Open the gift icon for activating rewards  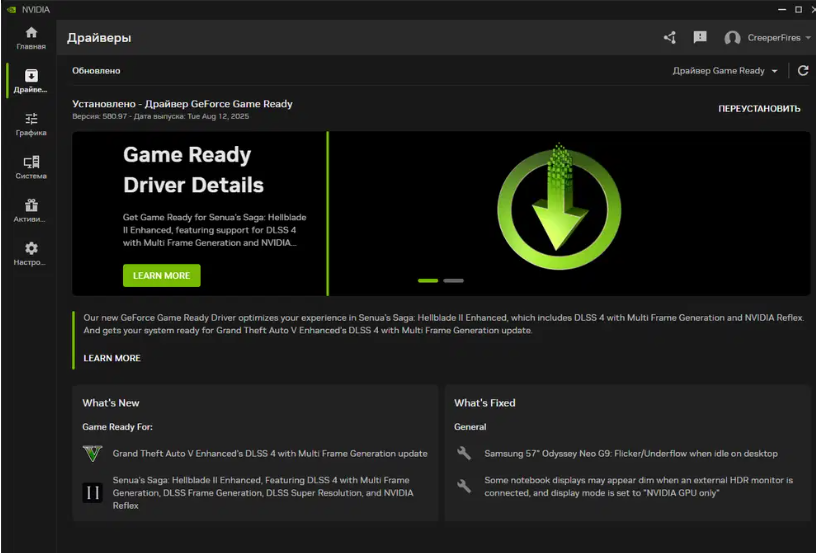click(31, 205)
